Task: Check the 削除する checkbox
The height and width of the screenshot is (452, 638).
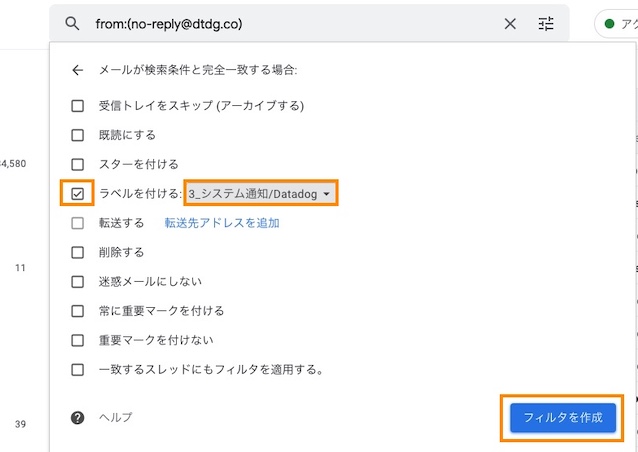Action: coord(77,253)
